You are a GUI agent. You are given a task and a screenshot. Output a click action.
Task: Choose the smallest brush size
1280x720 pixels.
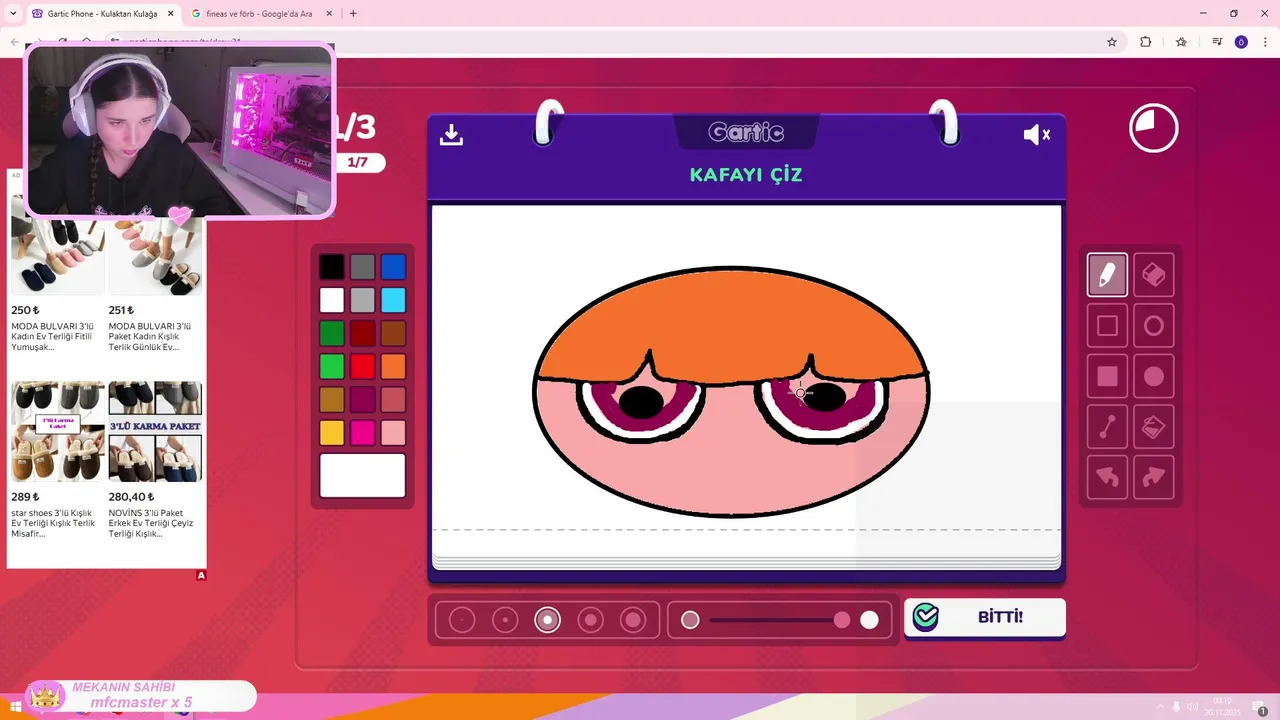coord(462,620)
